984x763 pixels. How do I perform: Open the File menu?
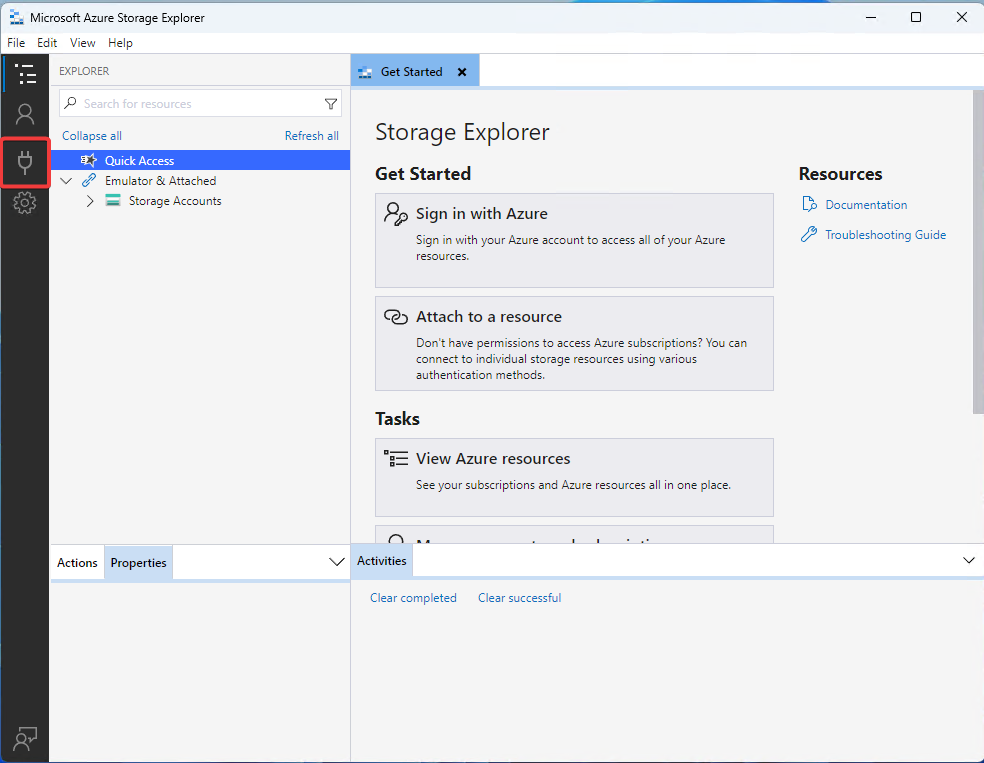[x=16, y=43]
